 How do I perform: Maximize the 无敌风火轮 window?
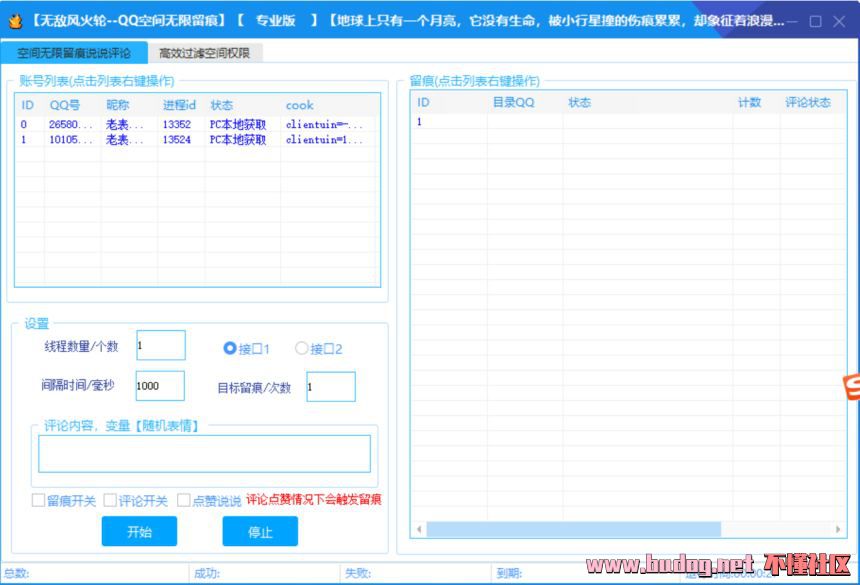coord(816,21)
